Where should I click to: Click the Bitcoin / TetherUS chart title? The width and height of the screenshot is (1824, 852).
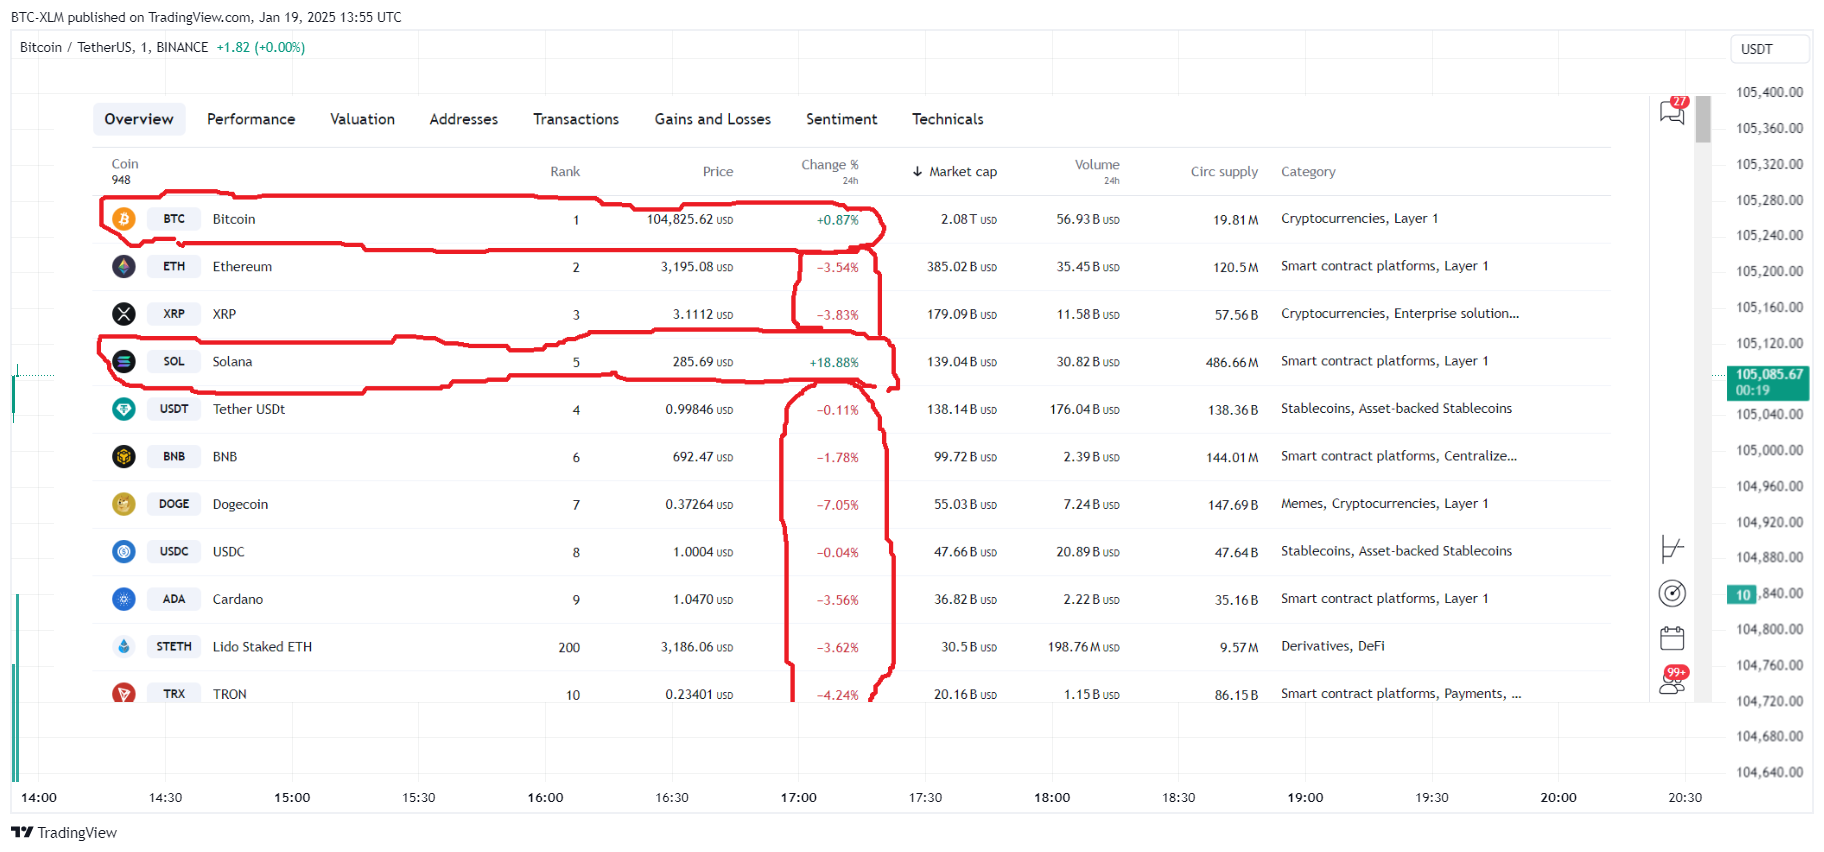pos(114,47)
